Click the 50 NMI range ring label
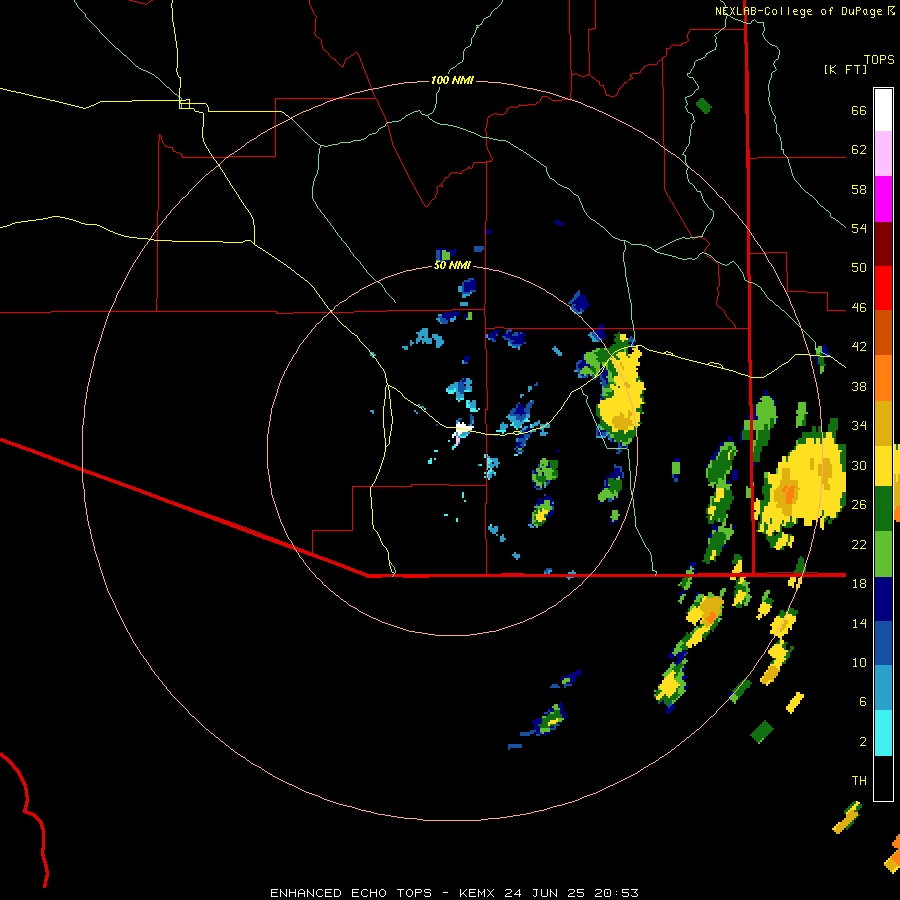Viewport: 900px width, 900px height. point(452,265)
